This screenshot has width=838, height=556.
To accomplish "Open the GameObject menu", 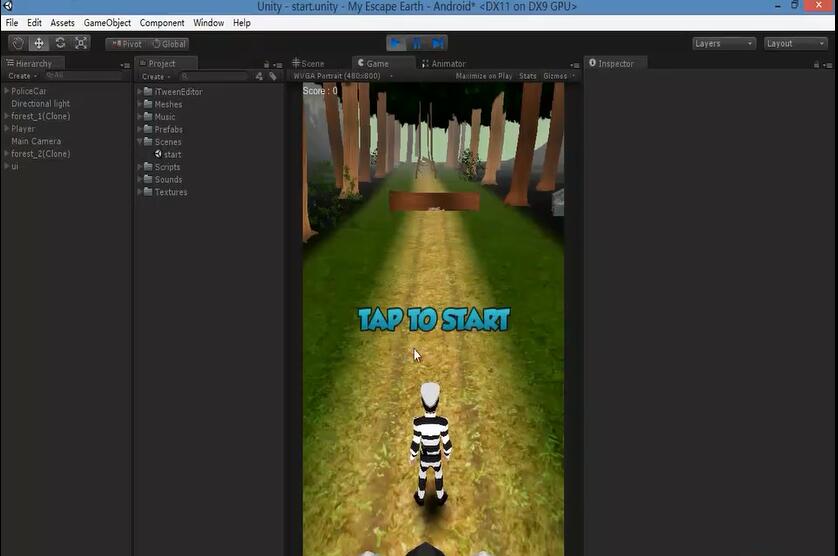I will pos(107,23).
